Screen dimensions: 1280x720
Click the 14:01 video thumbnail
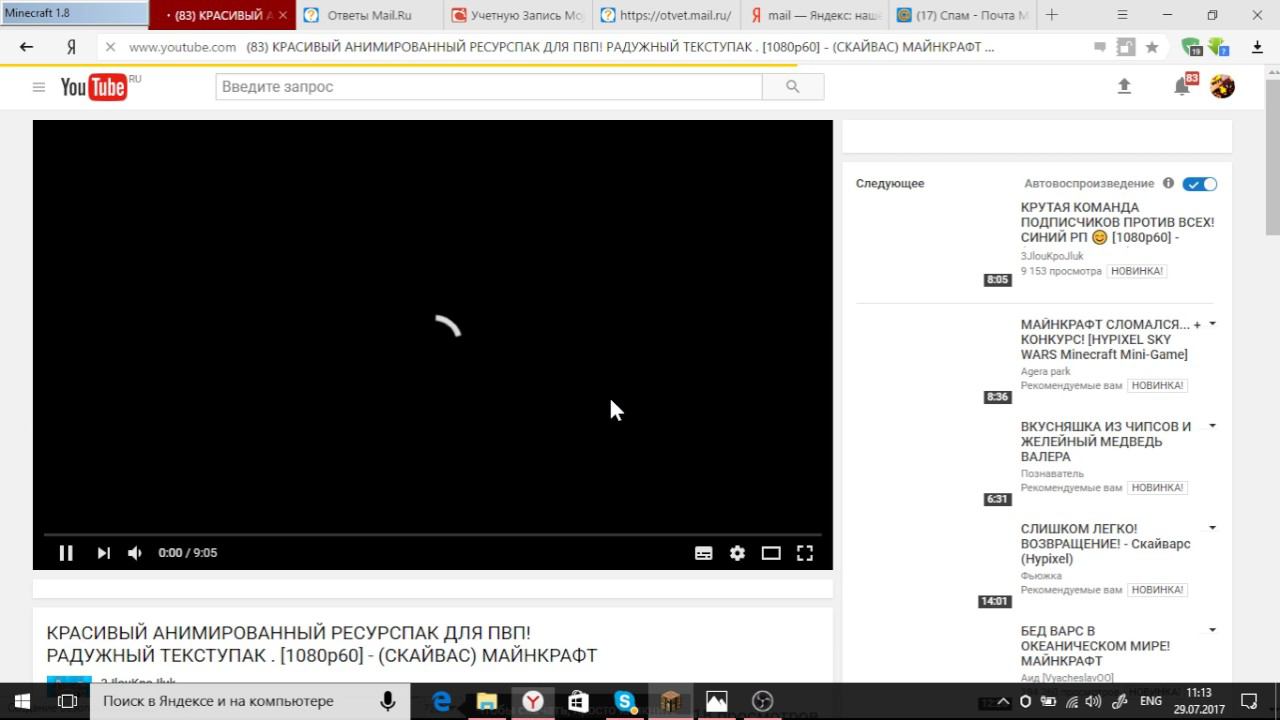[x=934, y=565]
